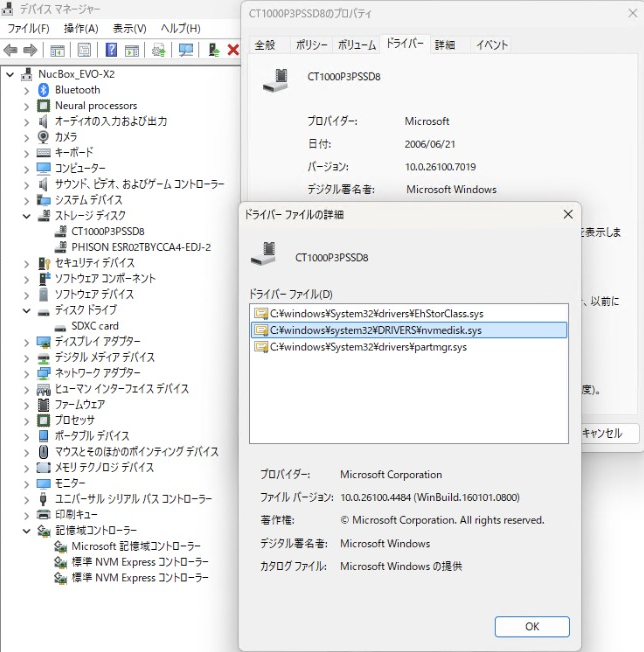Screen dimensions: 644x652
Task: Click the blue Help toolbar icon
Action: point(110,50)
